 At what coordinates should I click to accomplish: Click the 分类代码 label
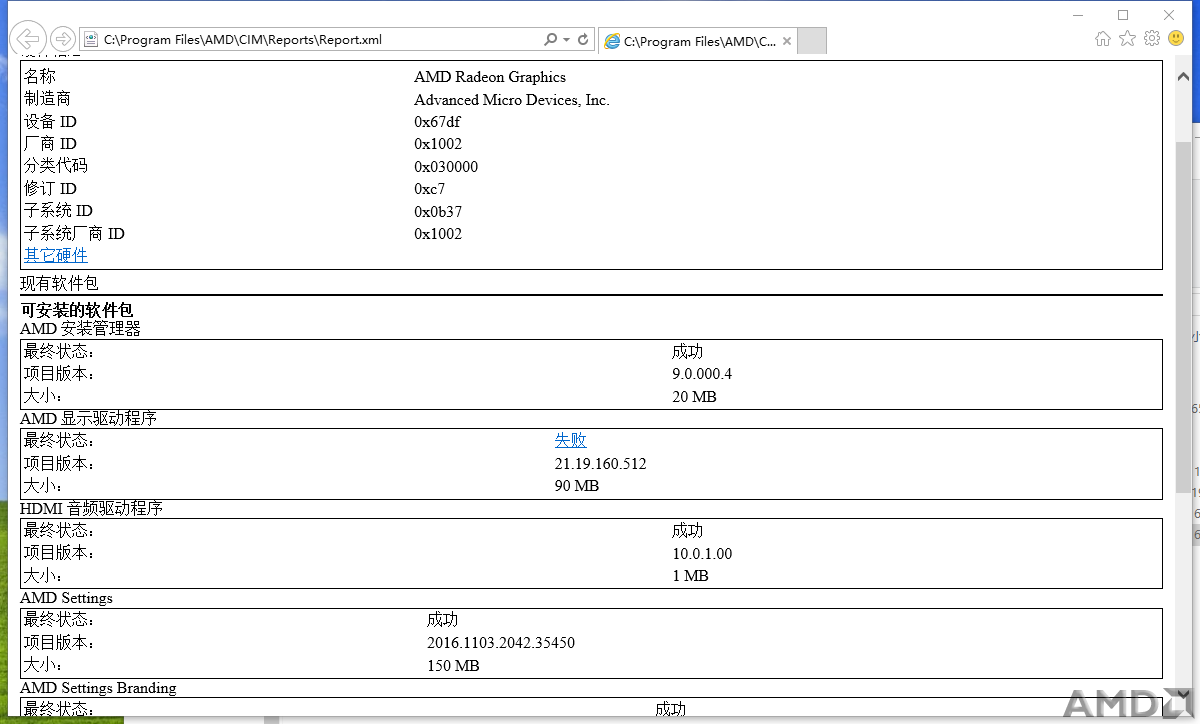pos(56,166)
